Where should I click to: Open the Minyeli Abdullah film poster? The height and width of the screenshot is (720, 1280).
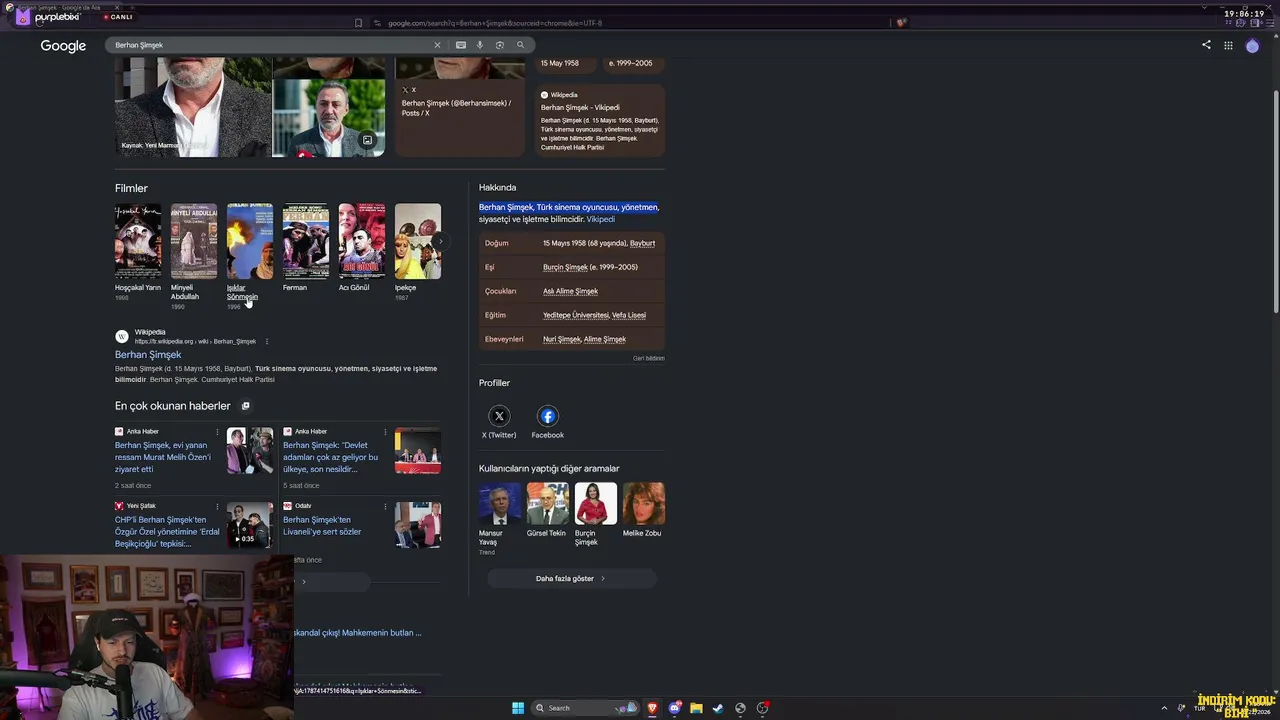click(x=194, y=241)
